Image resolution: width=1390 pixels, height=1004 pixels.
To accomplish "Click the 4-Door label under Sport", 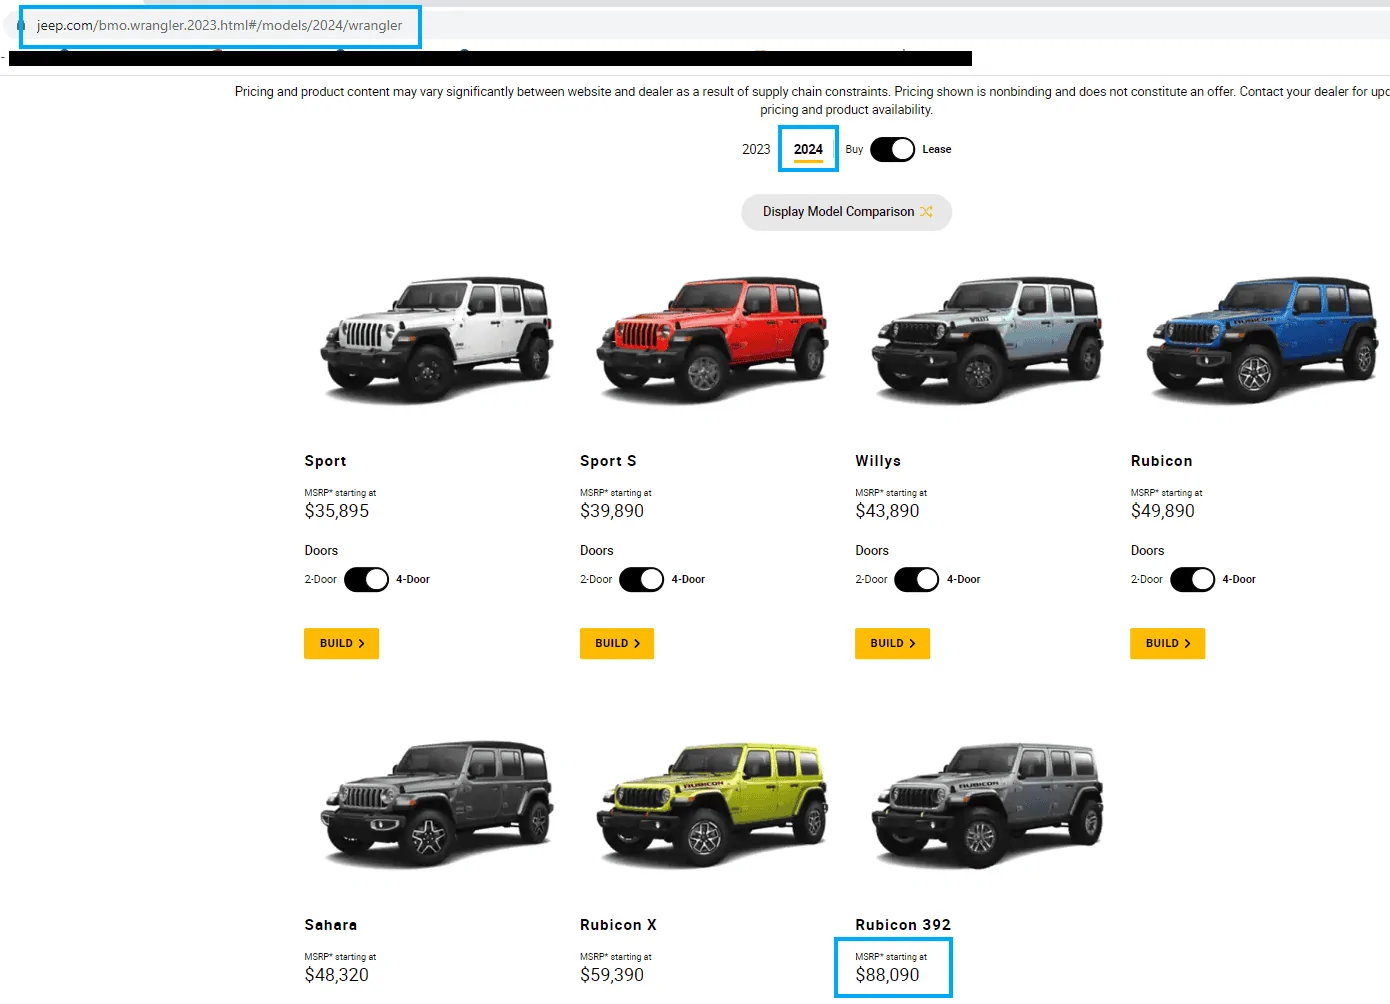I will click(x=413, y=580).
